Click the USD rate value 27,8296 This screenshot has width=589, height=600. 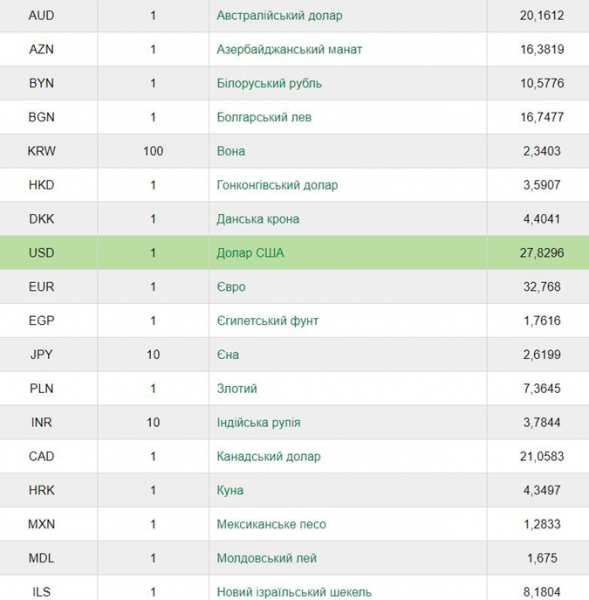coord(542,253)
